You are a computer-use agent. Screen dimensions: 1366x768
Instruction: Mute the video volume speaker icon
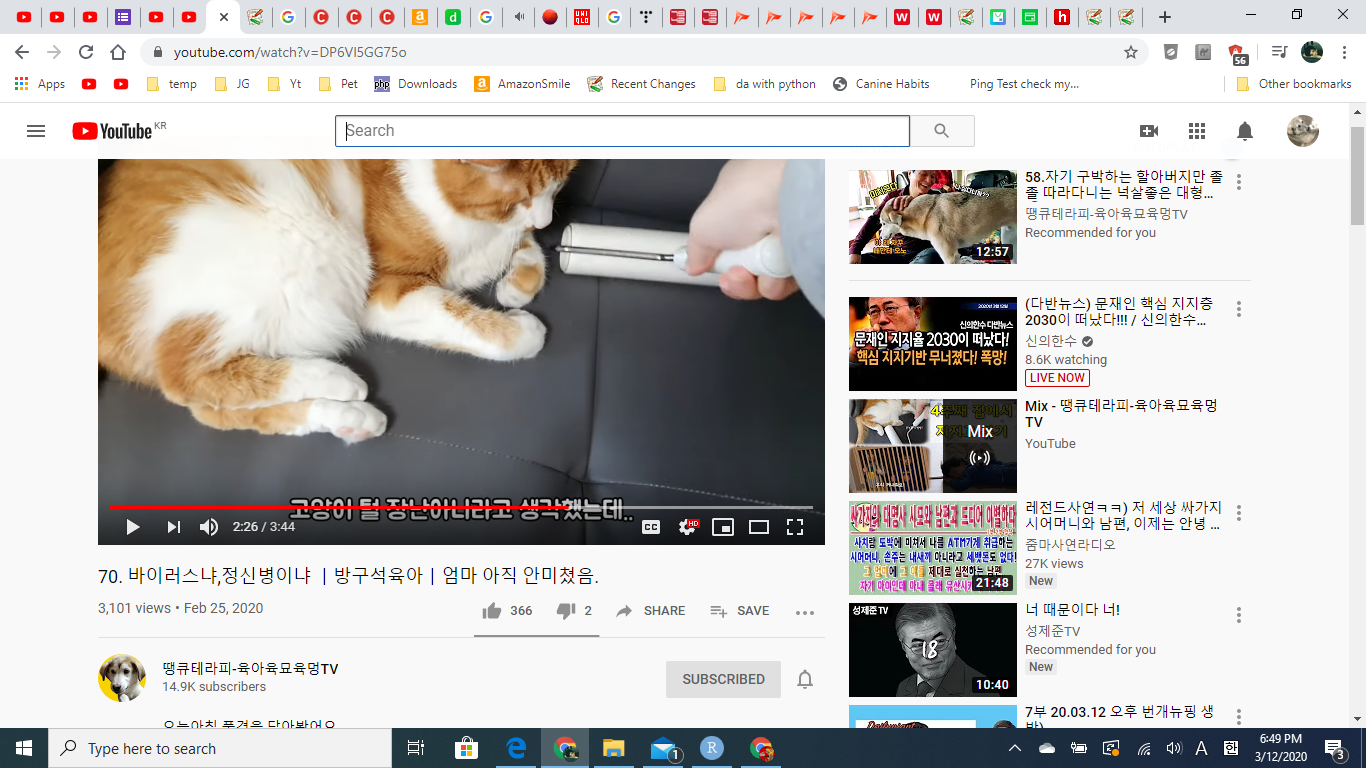point(209,527)
